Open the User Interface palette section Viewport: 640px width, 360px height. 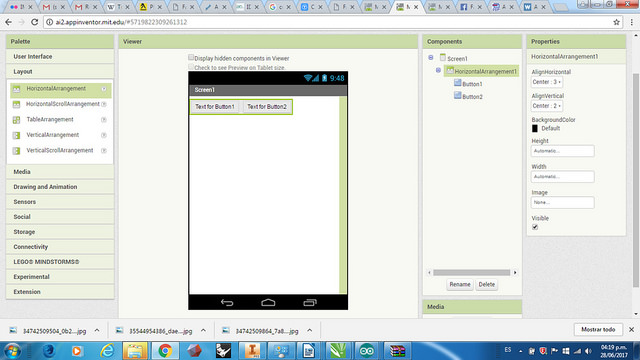60,57
